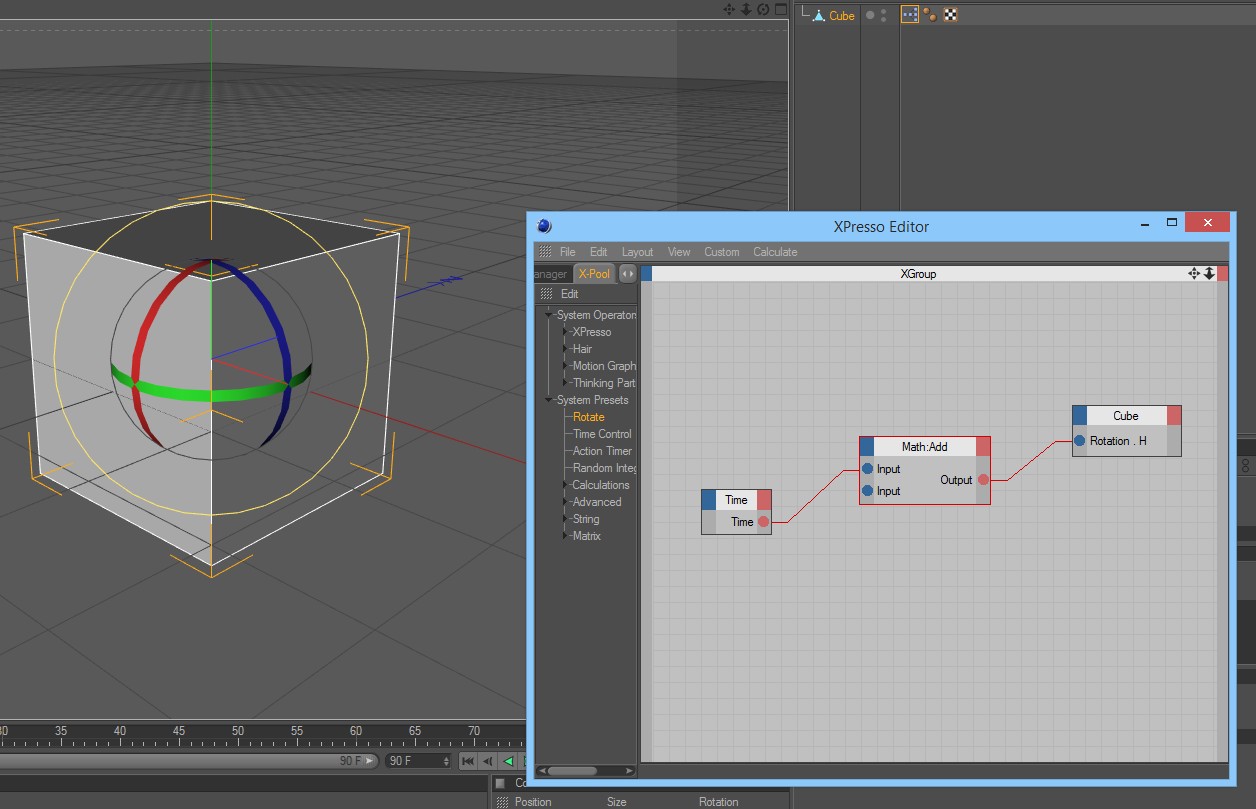Click the XGroup pan arrows icon

pyautogui.click(x=1193, y=274)
